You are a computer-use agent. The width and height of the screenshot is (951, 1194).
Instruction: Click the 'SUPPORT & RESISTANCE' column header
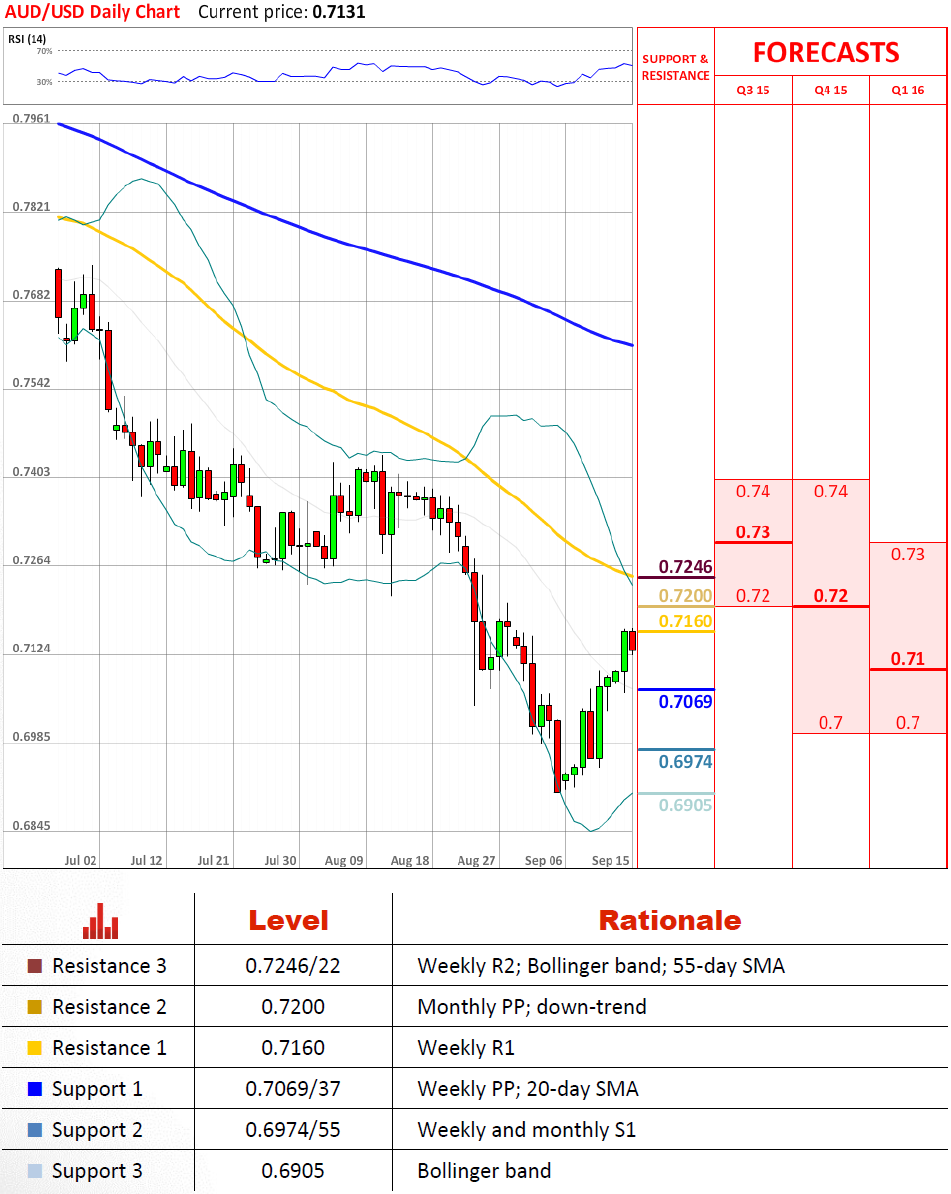pyautogui.click(x=675, y=67)
